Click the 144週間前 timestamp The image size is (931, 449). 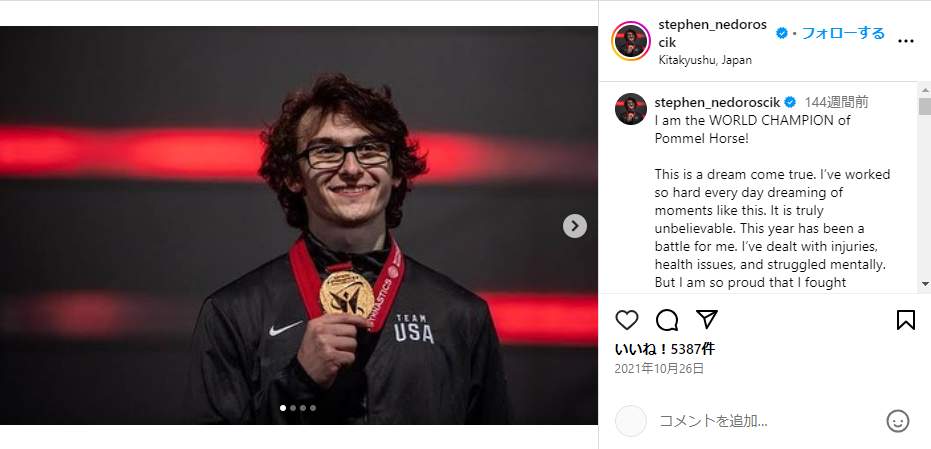836,102
